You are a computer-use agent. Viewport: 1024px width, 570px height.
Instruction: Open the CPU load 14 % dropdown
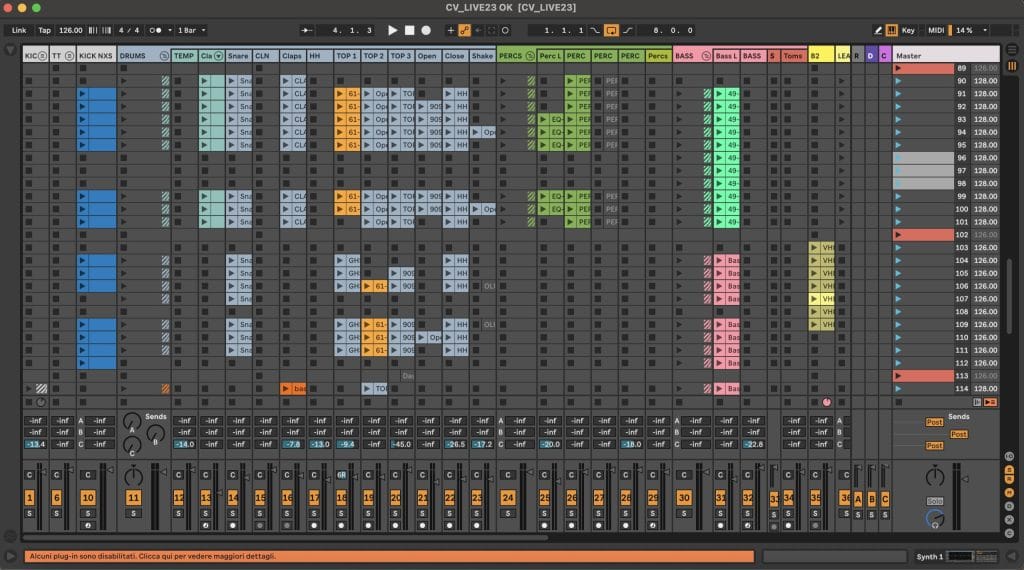tap(972, 30)
